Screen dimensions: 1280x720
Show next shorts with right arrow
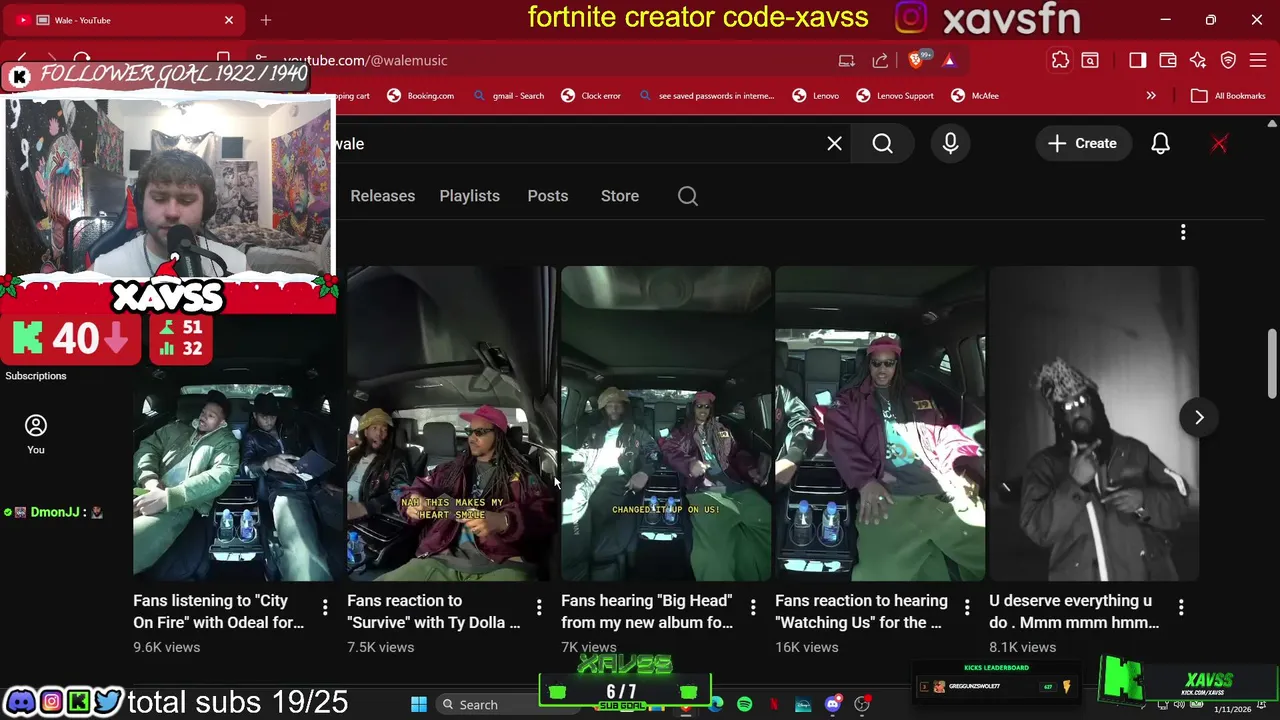point(1199,417)
